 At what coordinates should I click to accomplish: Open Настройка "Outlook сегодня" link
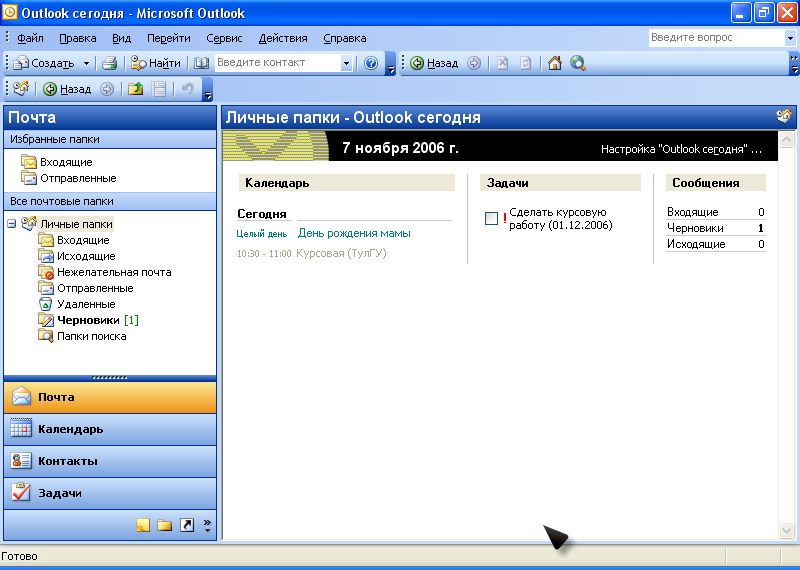682,150
